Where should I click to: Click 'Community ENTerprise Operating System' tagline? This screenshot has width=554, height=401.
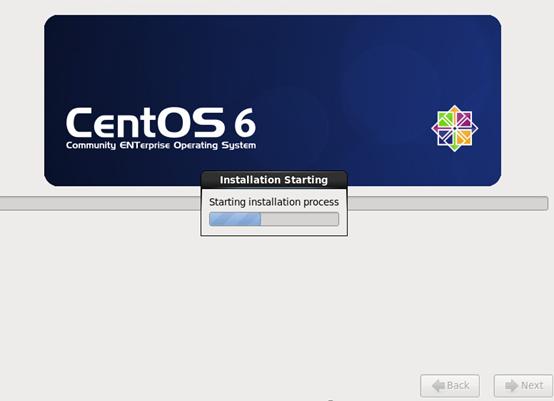coord(161,145)
